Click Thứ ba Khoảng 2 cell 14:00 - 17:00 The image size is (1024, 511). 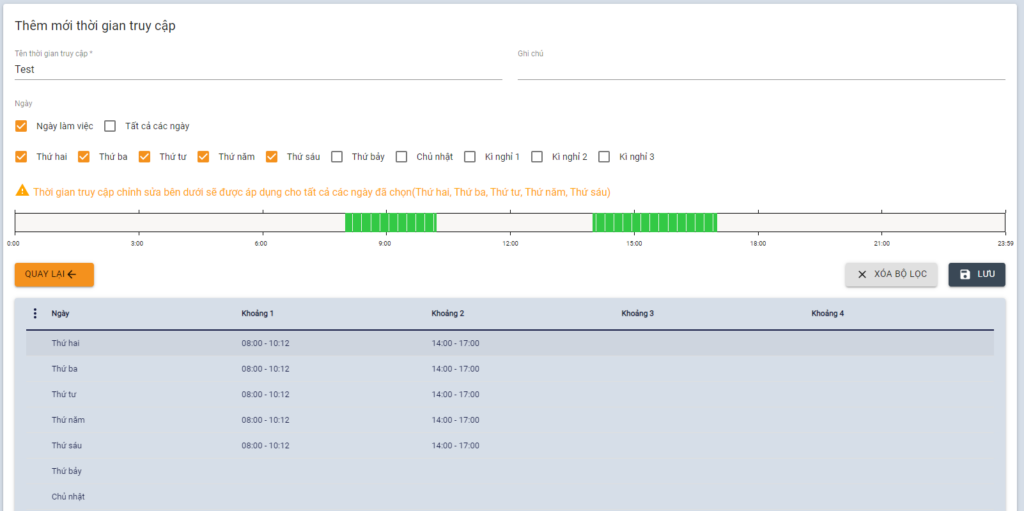click(455, 369)
